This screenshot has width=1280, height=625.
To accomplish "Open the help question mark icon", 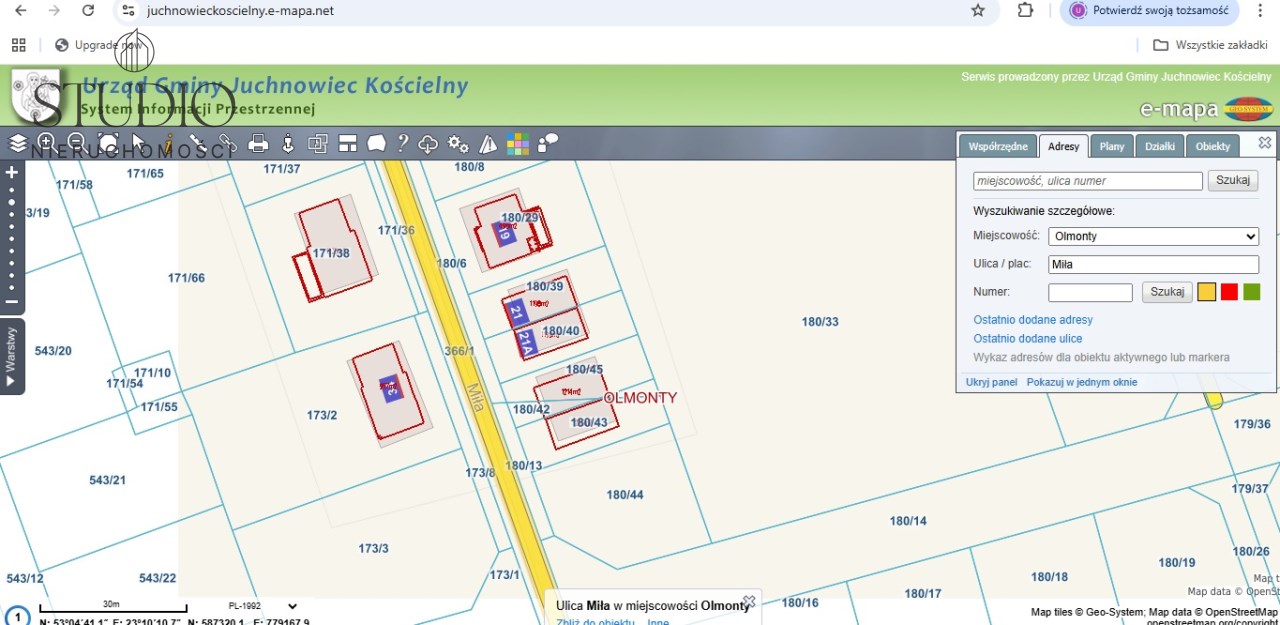I will tap(403, 143).
